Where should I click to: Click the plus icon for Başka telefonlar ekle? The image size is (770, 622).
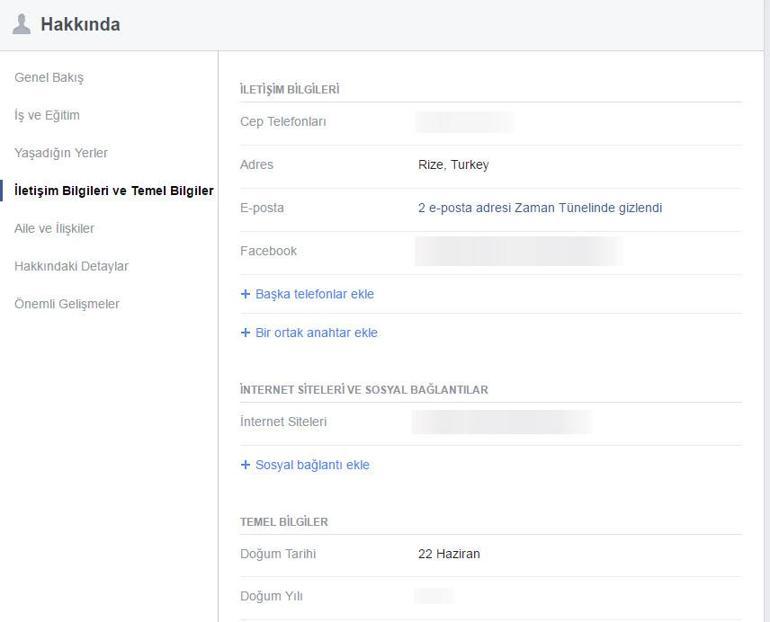point(246,294)
